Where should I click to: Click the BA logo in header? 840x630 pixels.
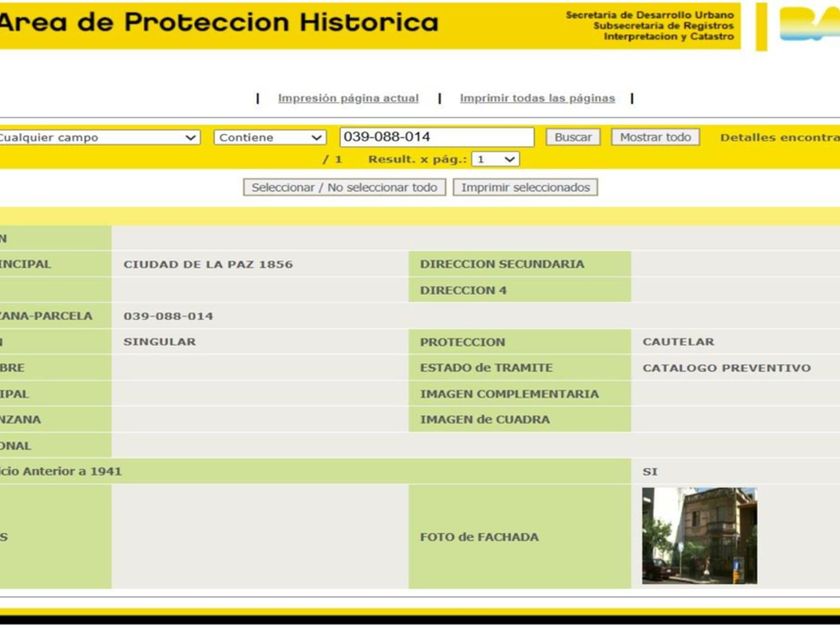[x=809, y=25]
